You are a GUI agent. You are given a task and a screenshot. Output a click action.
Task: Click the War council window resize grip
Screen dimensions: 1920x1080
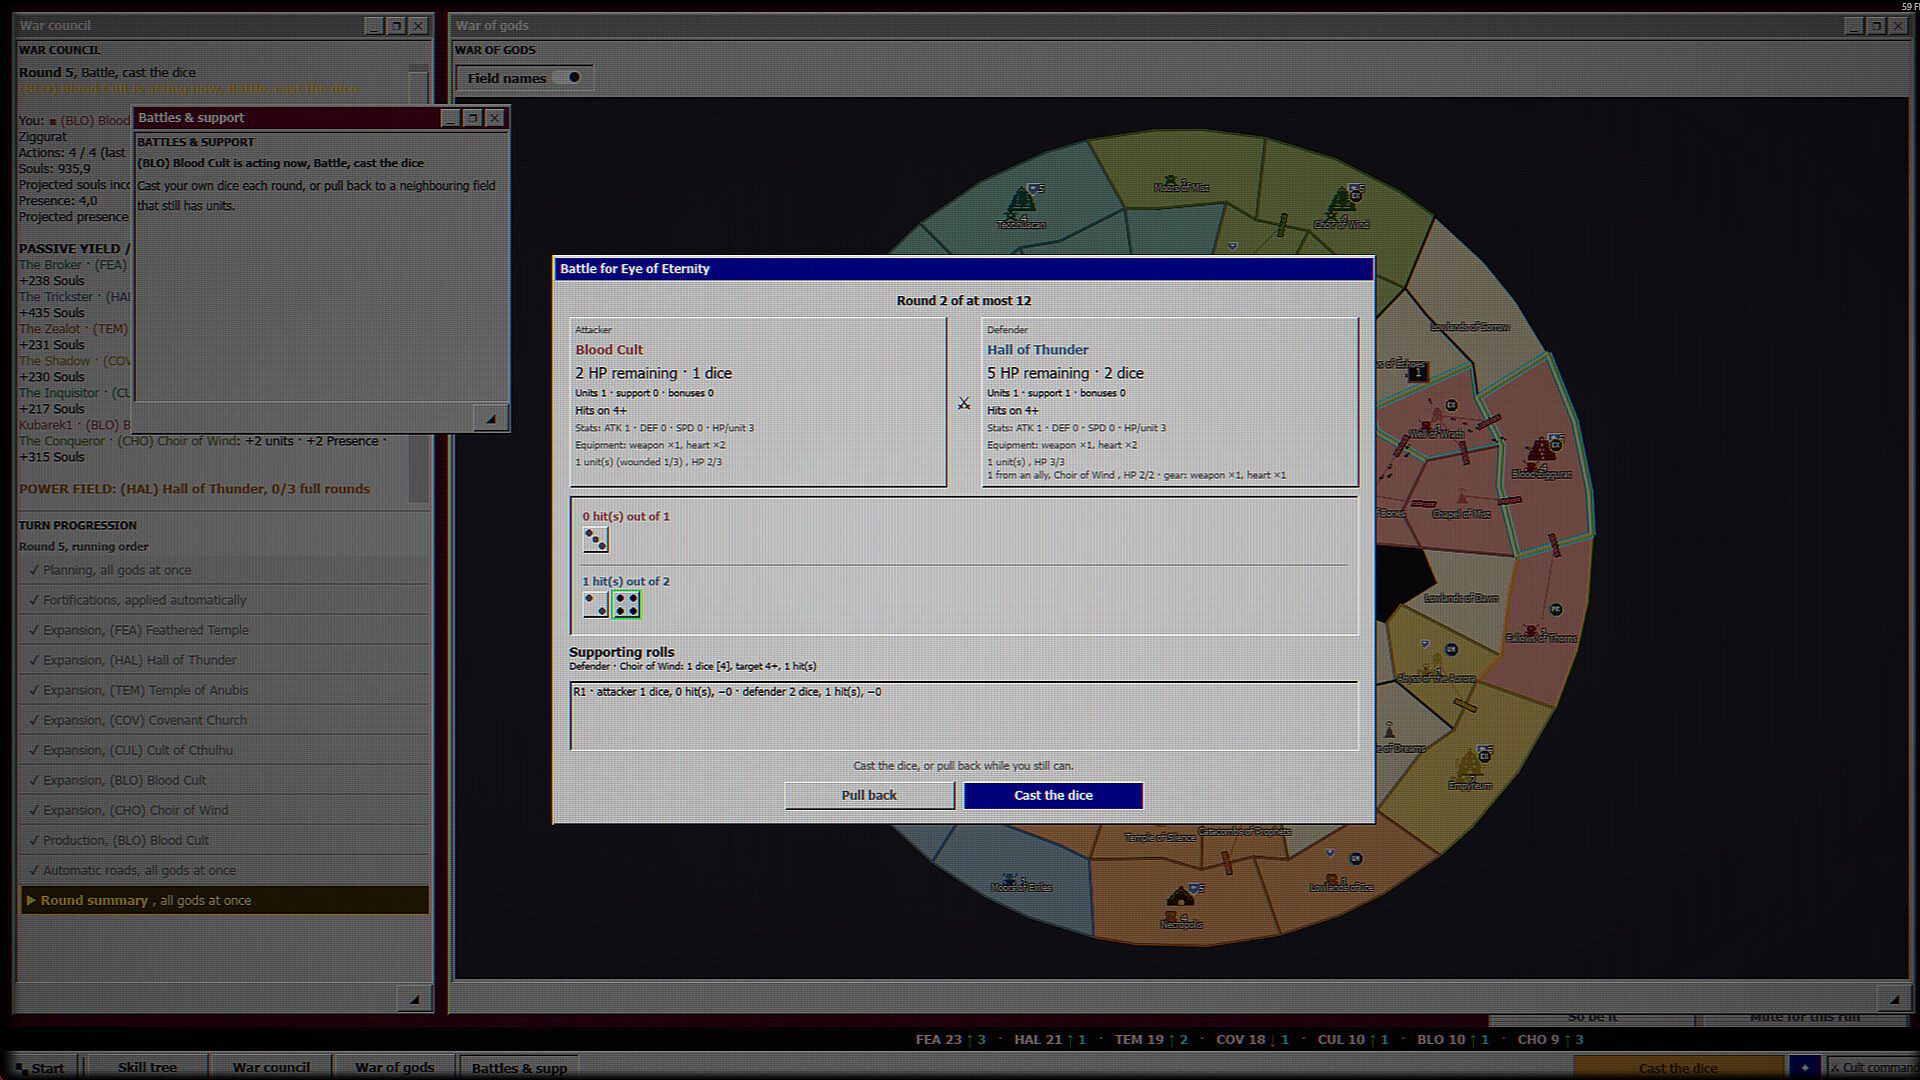tap(415, 998)
